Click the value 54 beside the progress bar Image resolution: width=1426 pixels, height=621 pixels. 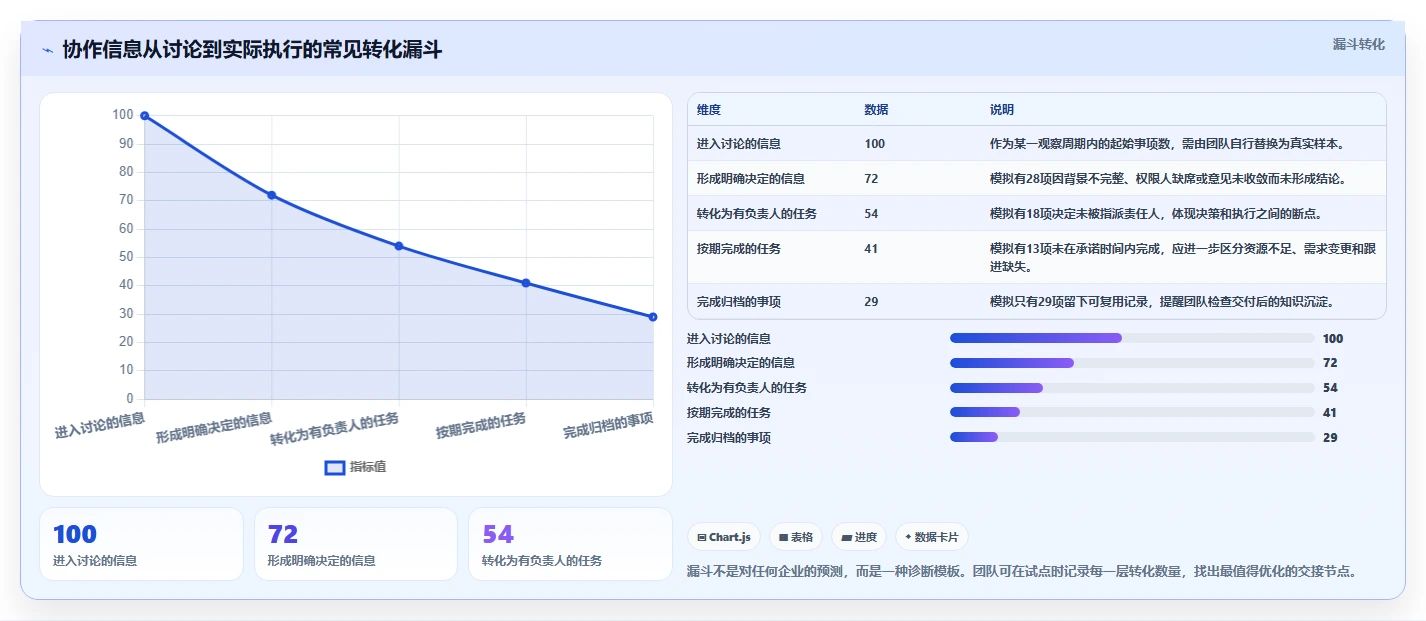(x=1330, y=388)
